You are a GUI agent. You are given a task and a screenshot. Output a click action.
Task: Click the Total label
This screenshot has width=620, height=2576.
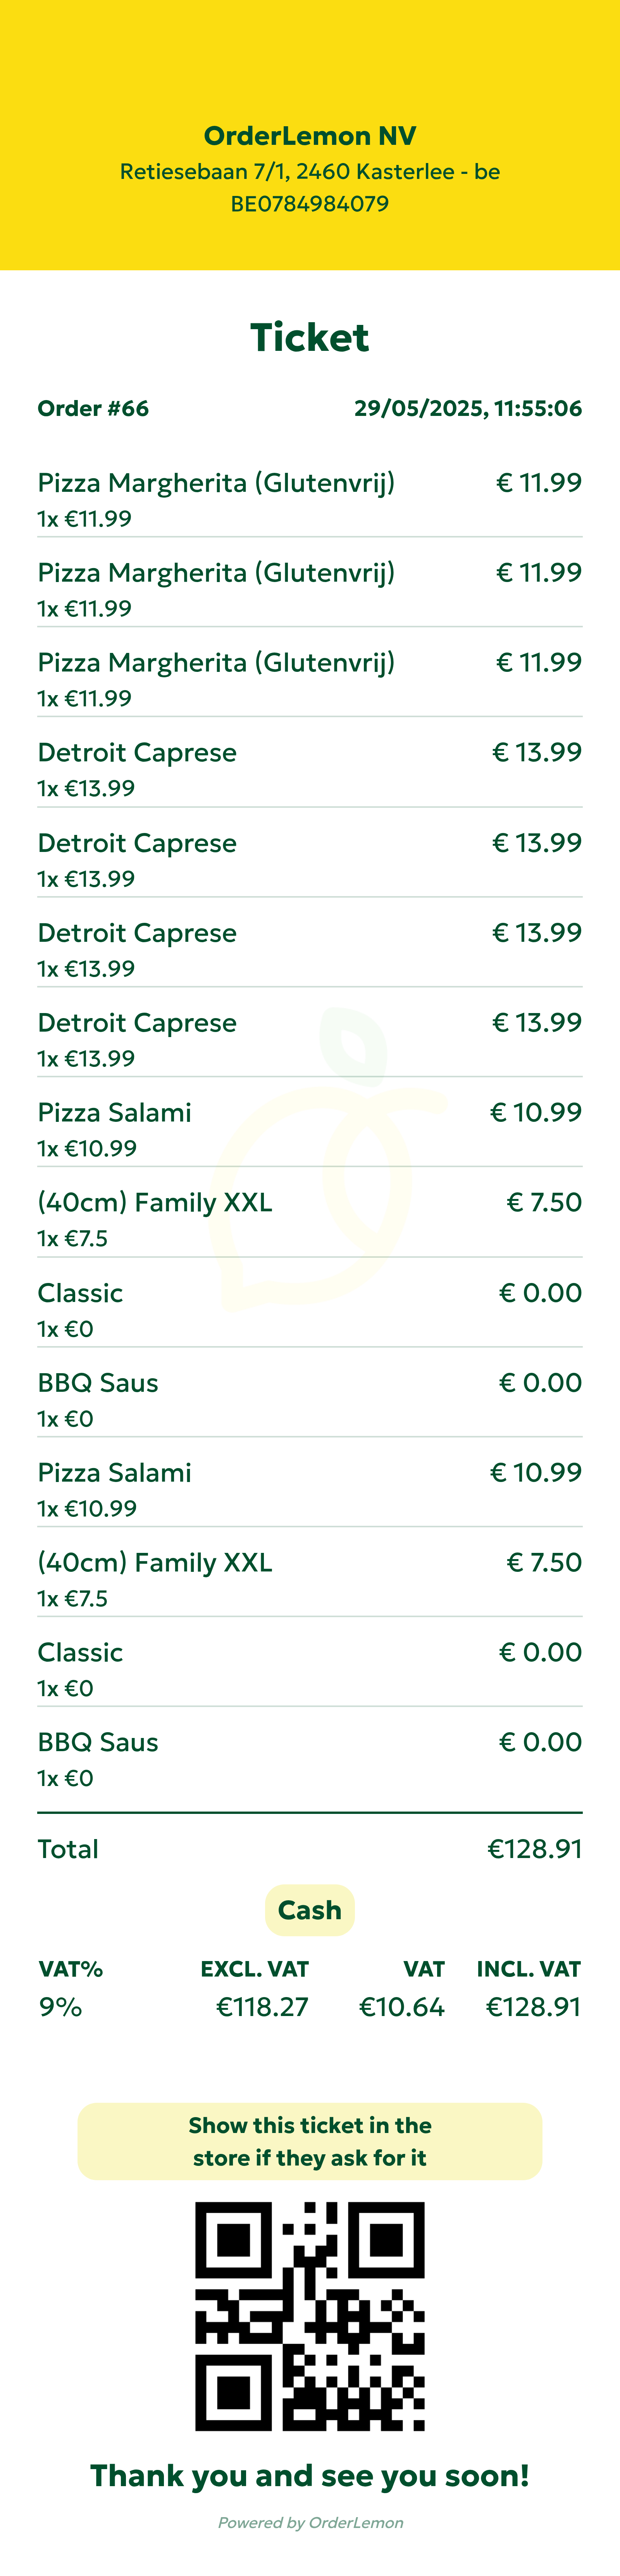click(x=68, y=1849)
